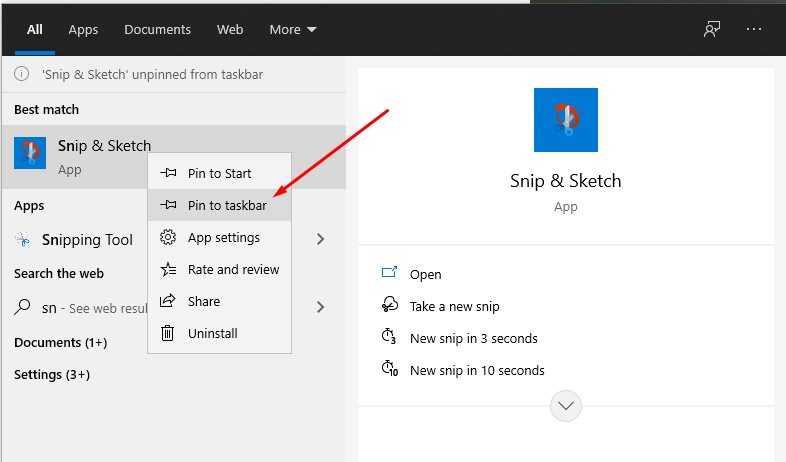Click the Rate and review star icon
This screenshot has width=786, height=462.
(x=168, y=269)
